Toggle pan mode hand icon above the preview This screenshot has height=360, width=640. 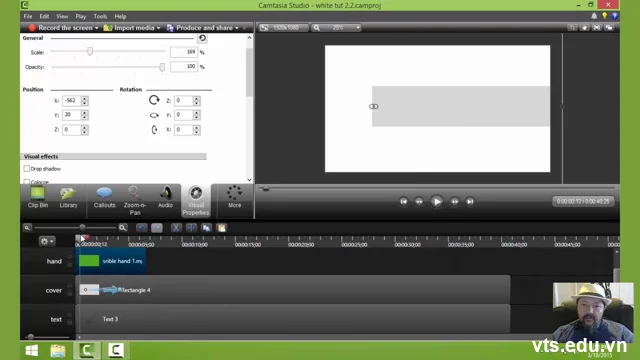585,27
